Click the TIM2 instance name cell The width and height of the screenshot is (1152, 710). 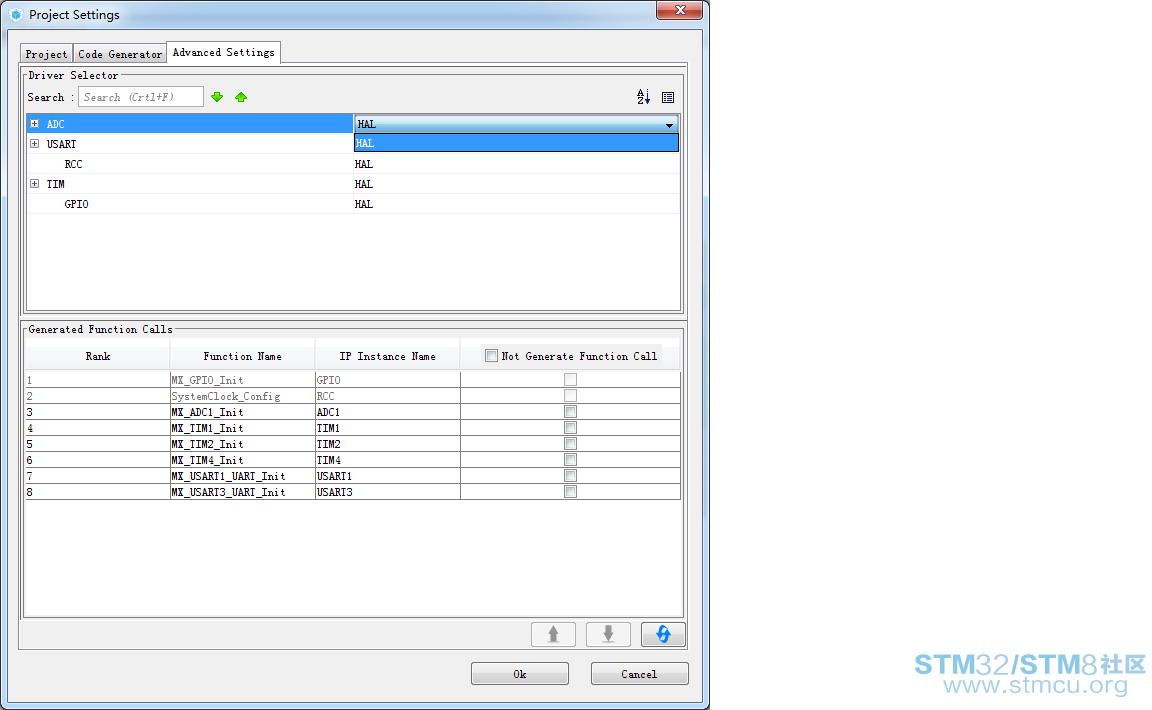tap(387, 444)
